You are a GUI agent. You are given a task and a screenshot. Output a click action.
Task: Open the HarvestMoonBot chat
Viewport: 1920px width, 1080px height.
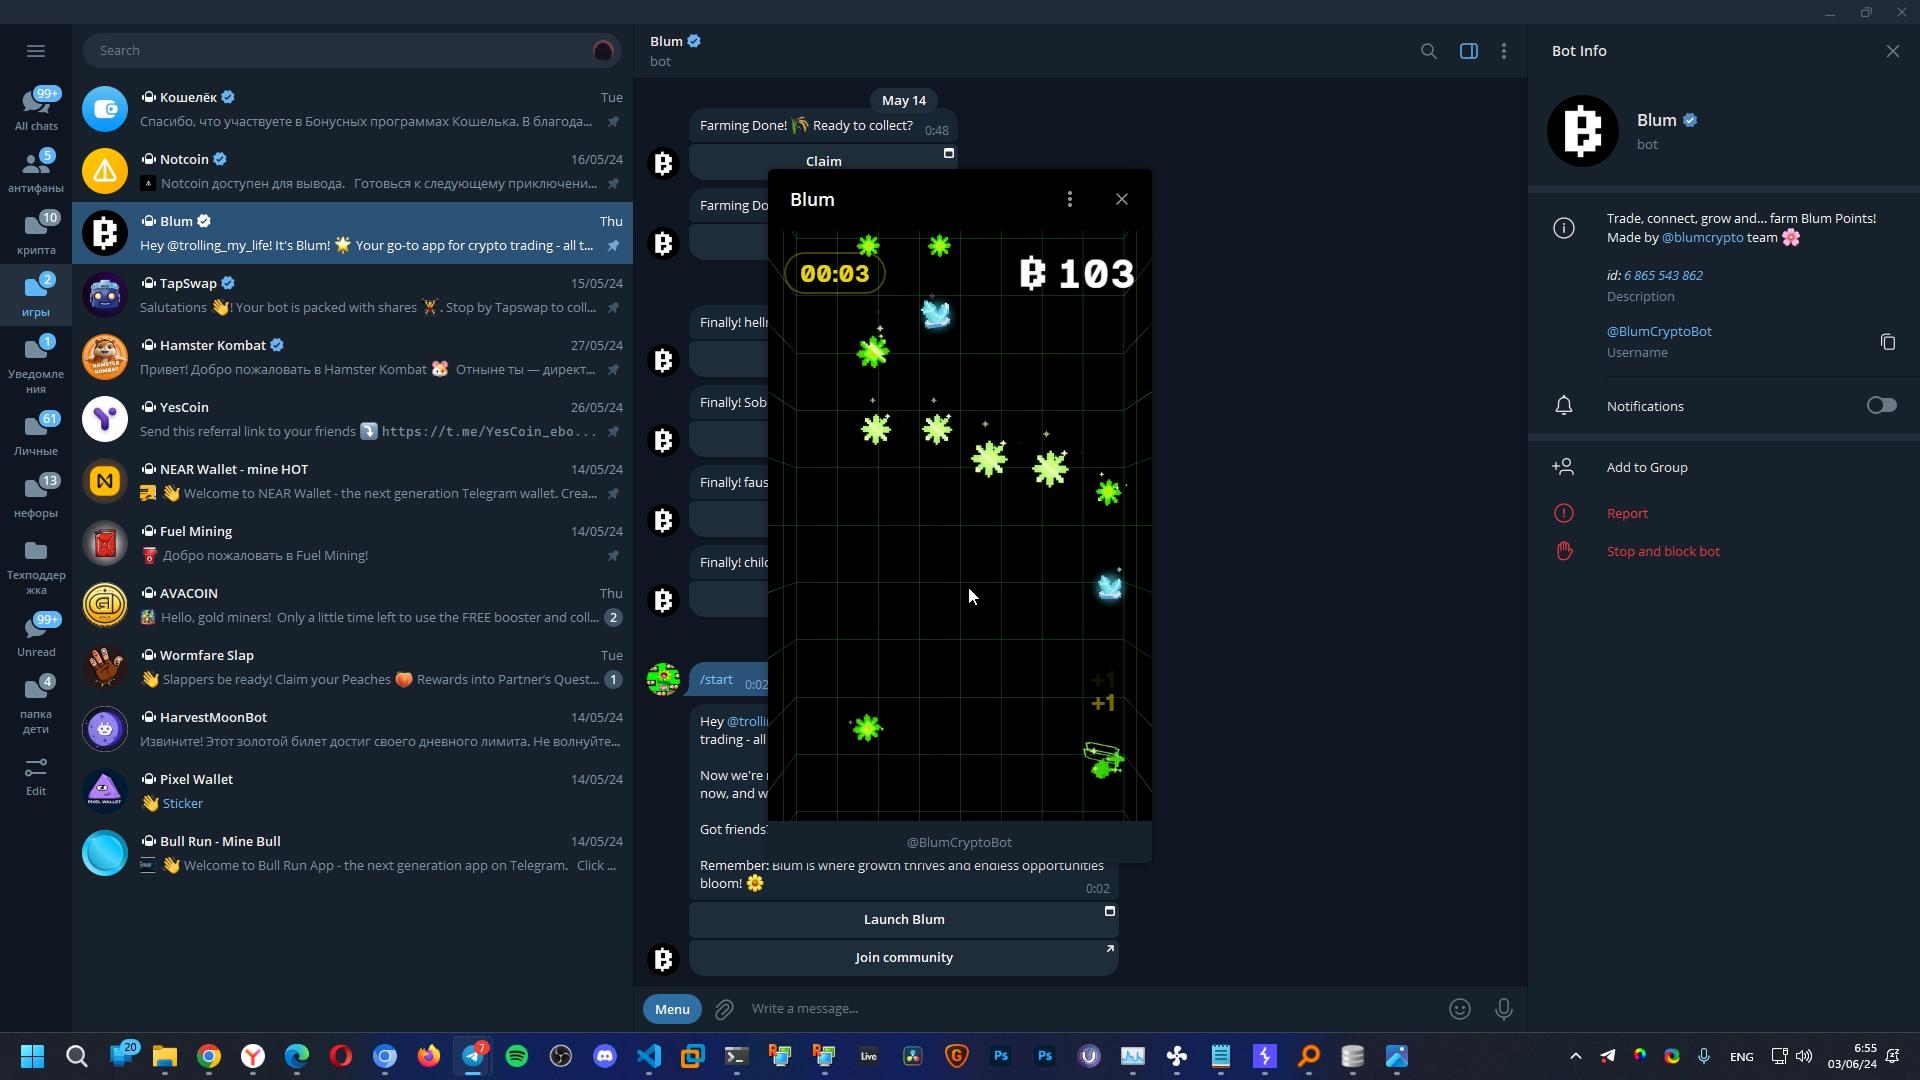pos(352,729)
